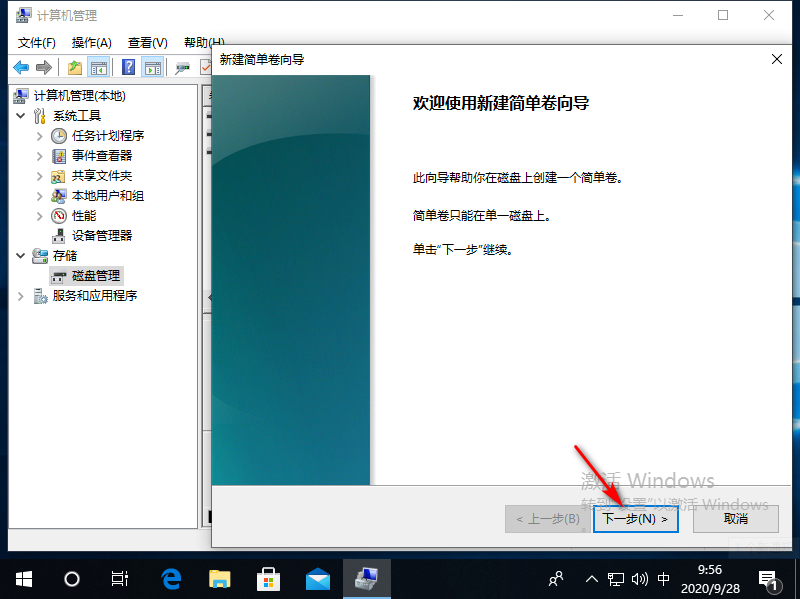Image resolution: width=800 pixels, height=599 pixels.
Task: Open Microsoft Store from the taskbar
Action: (268, 578)
